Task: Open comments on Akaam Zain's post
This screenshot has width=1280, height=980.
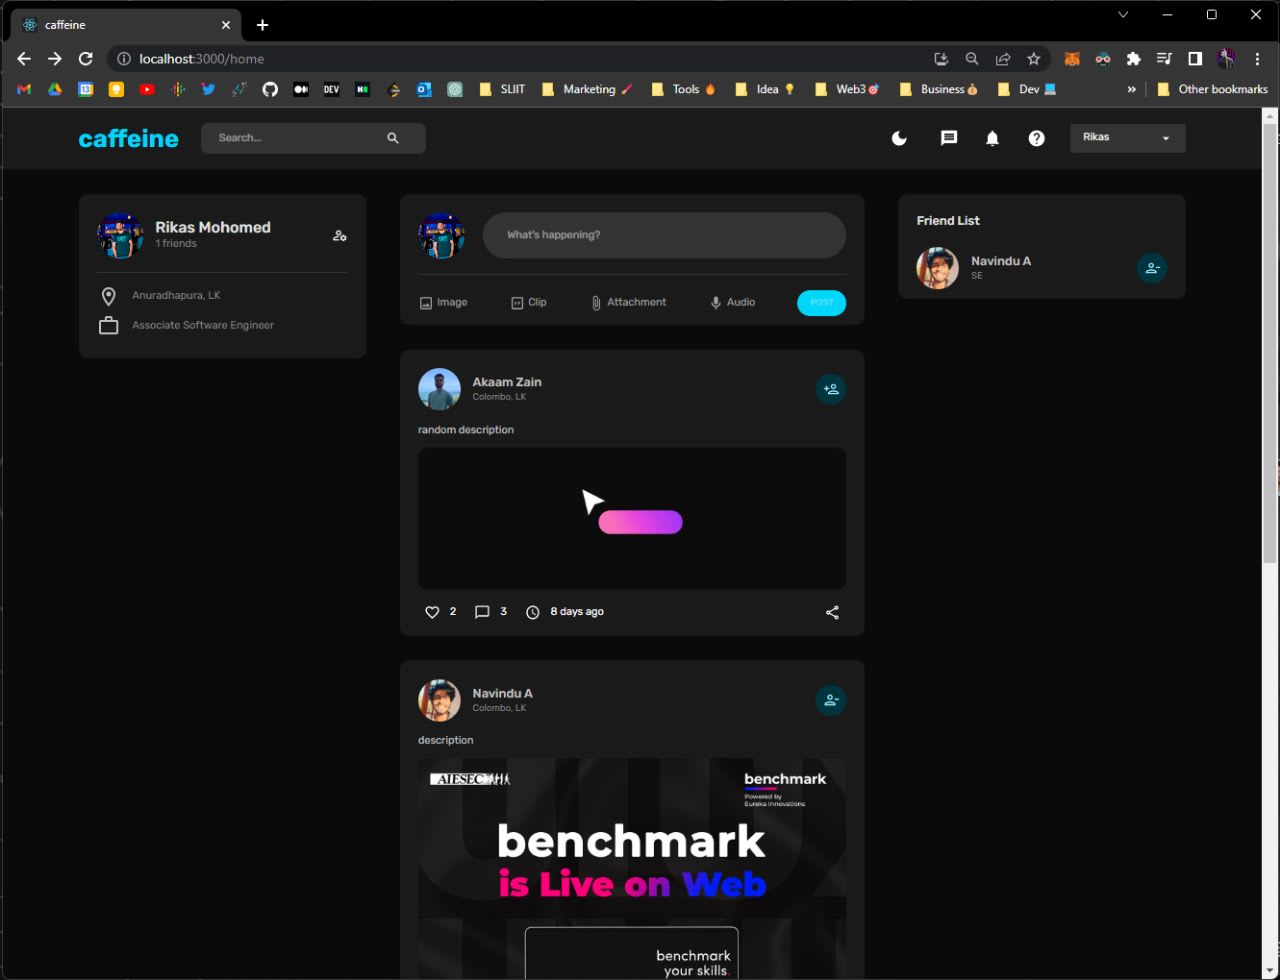Action: 482,612
